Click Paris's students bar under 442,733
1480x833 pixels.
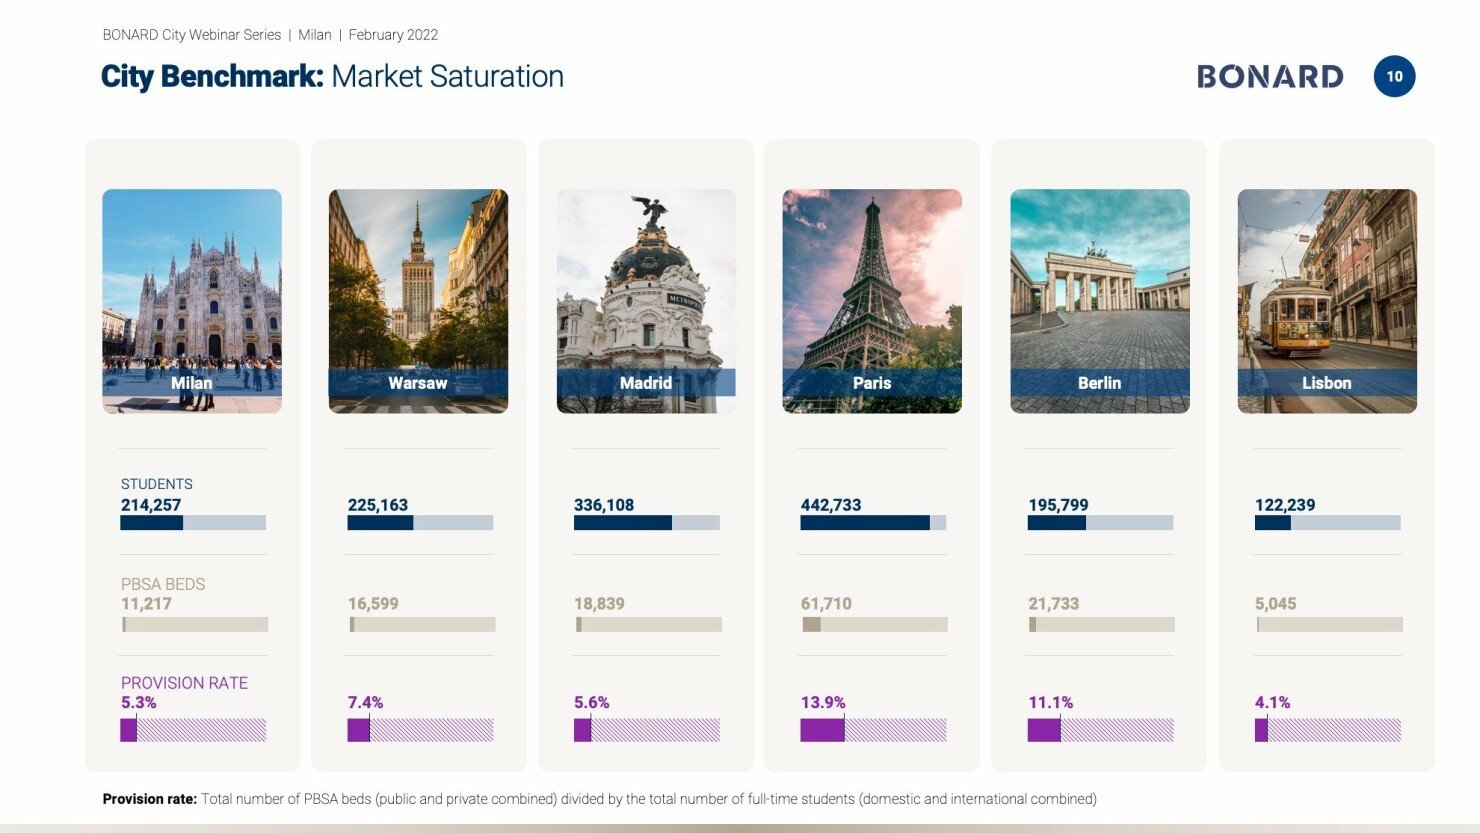click(x=873, y=523)
